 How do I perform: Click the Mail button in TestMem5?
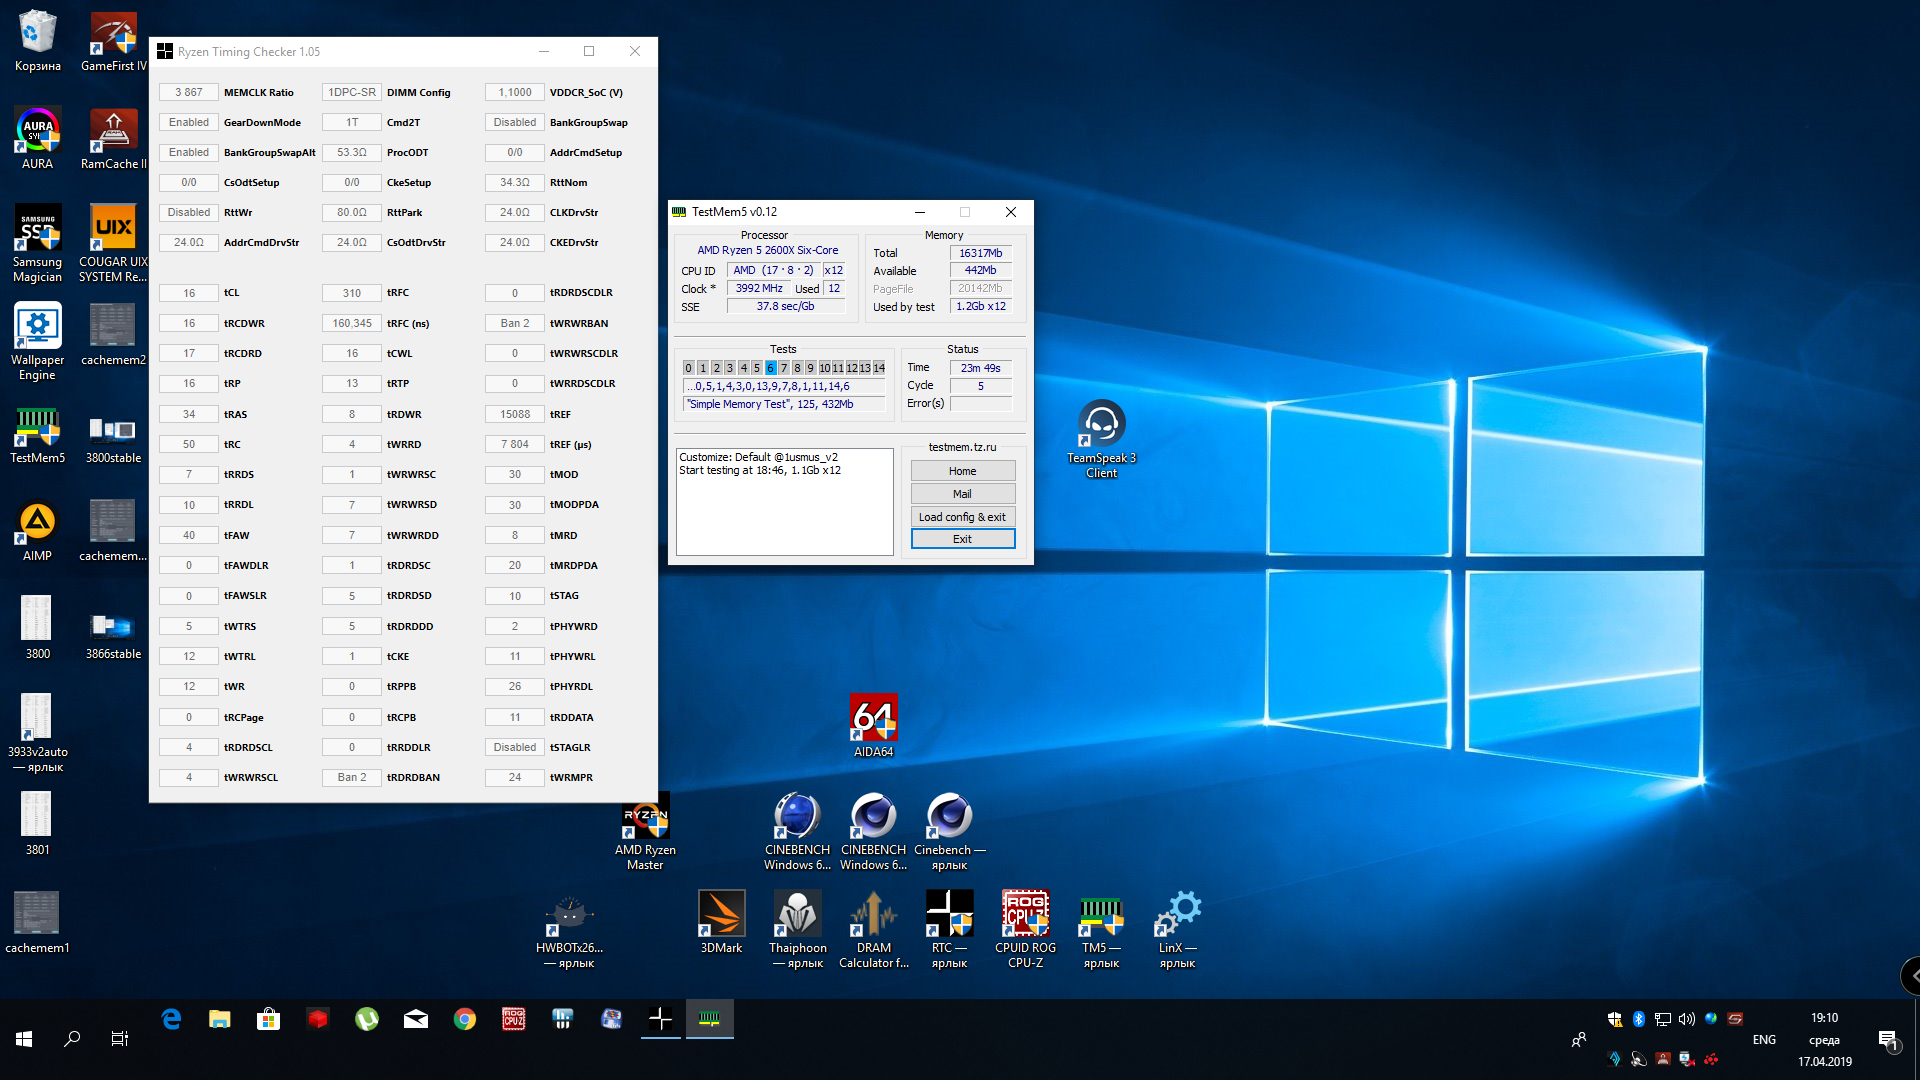pyautogui.click(x=962, y=494)
